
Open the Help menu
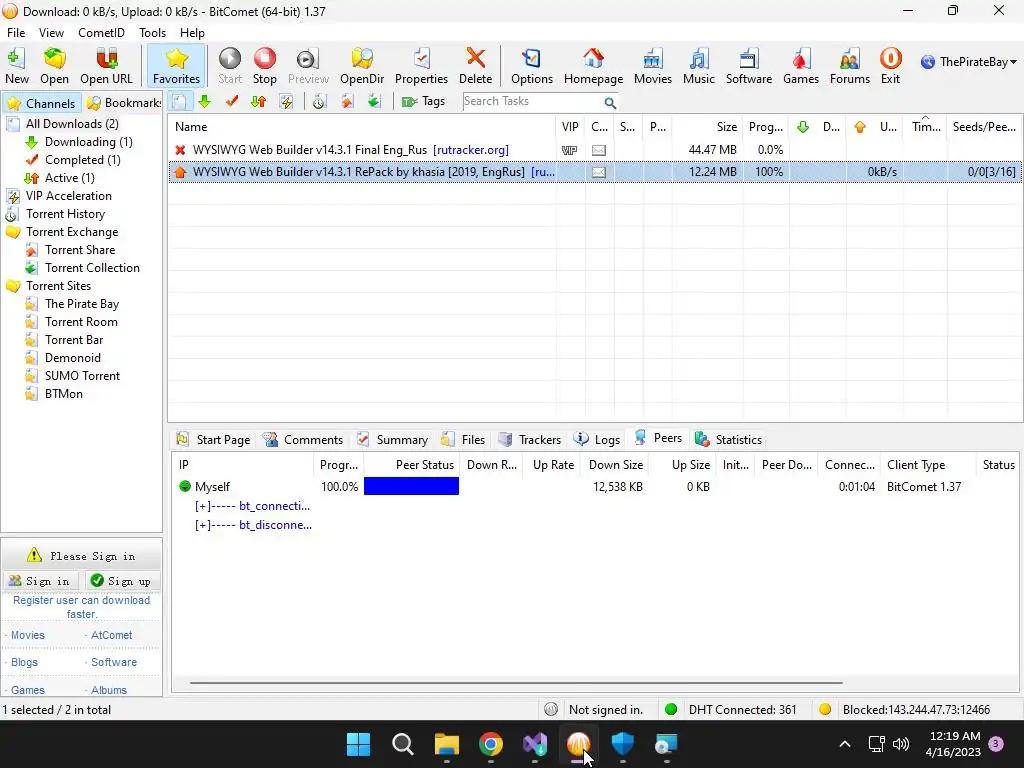[x=192, y=33]
